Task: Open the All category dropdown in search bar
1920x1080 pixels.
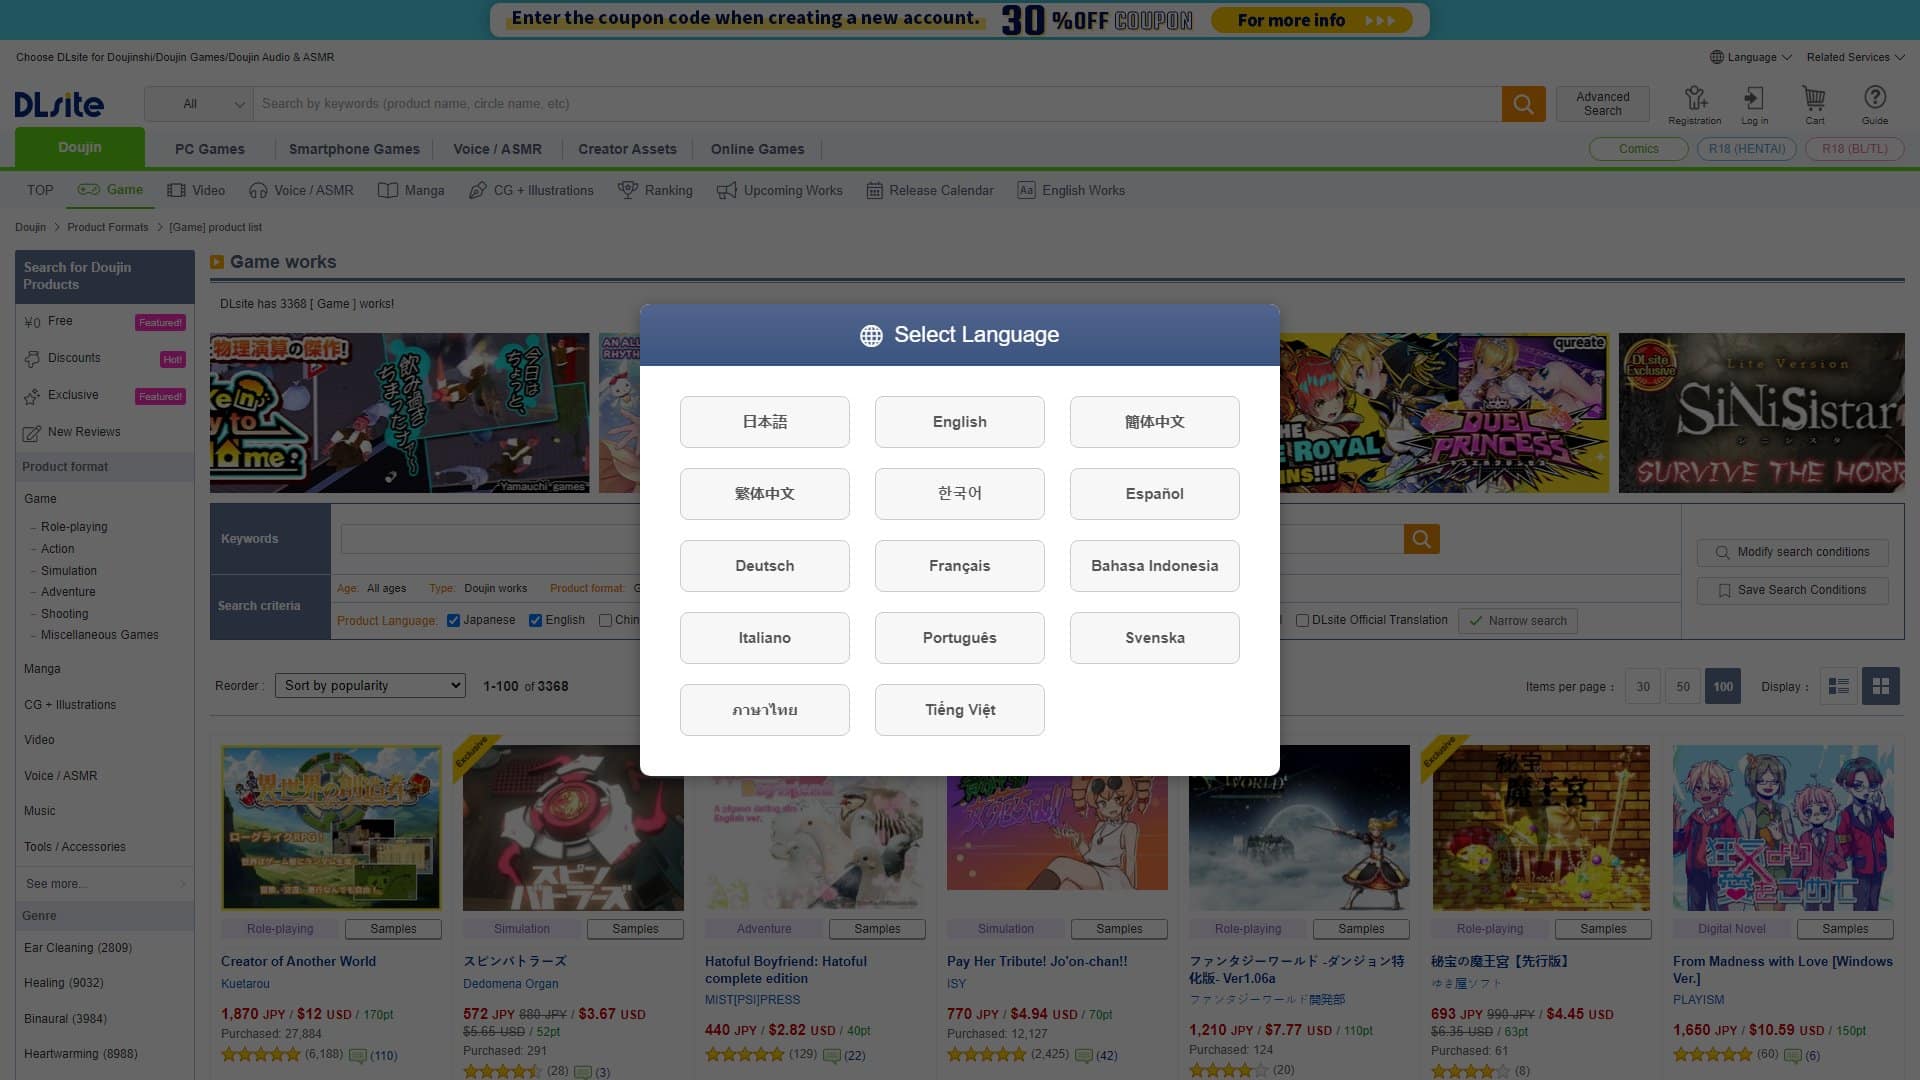Action: point(199,104)
